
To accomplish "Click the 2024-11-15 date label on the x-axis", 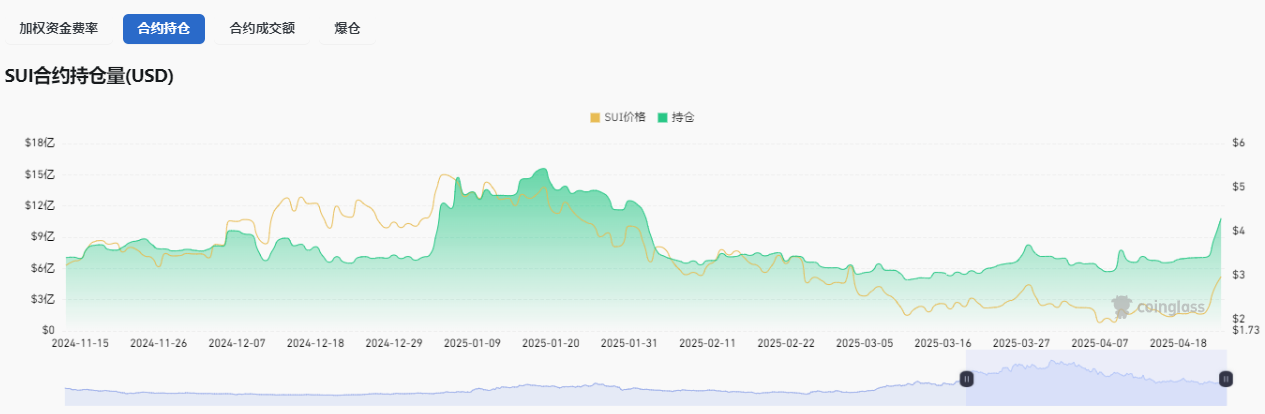I will (80, 342).
